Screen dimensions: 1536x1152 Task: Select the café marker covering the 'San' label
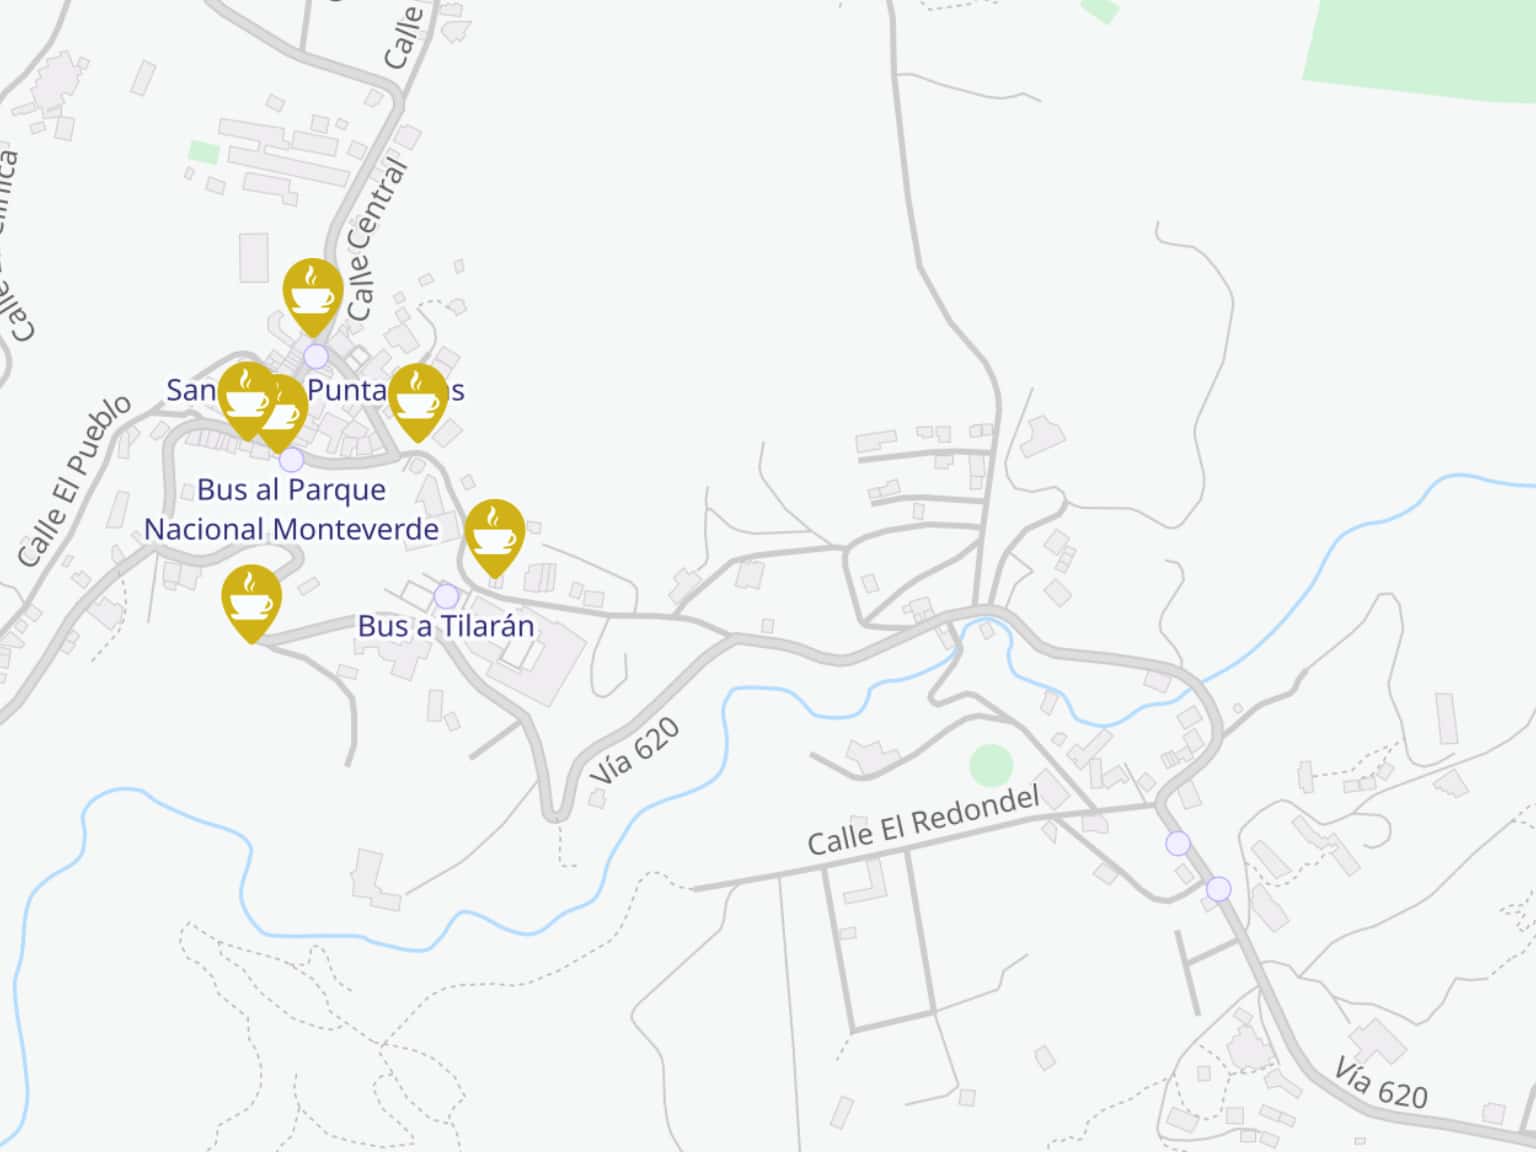[247, 400]
